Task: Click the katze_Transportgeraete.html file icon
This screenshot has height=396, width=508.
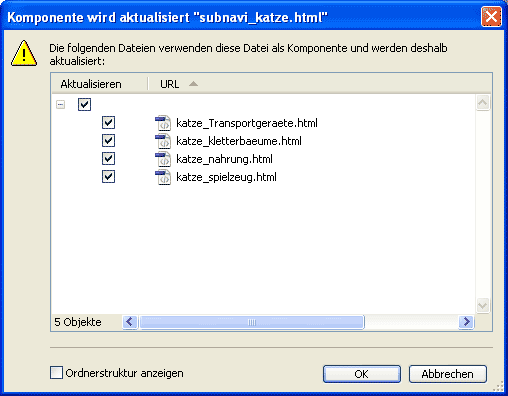Action: tap(163, 123)
